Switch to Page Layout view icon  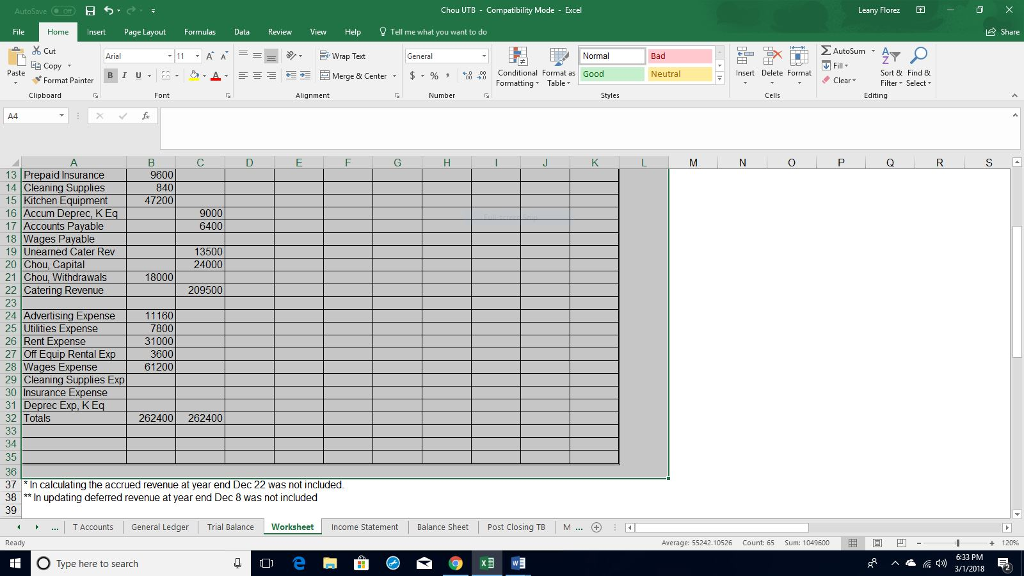(x=877, y=543)
